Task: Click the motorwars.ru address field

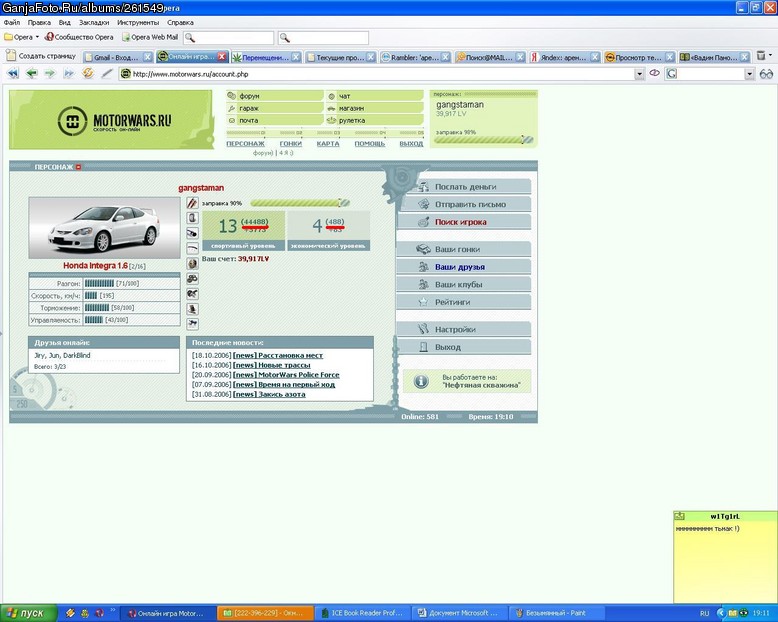Action: (x=376, y=74)
